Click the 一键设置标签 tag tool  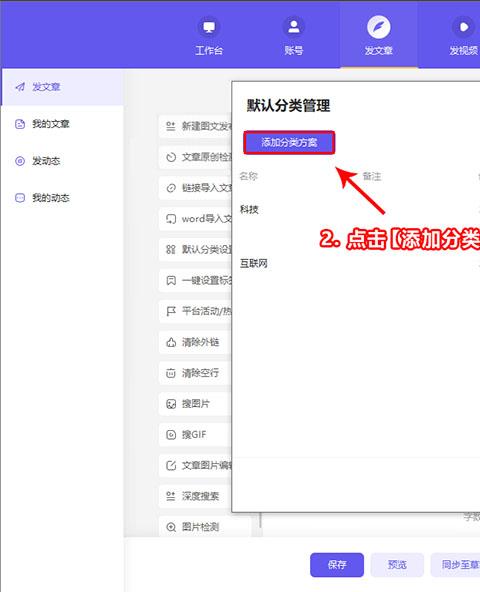tap(195, 281)
